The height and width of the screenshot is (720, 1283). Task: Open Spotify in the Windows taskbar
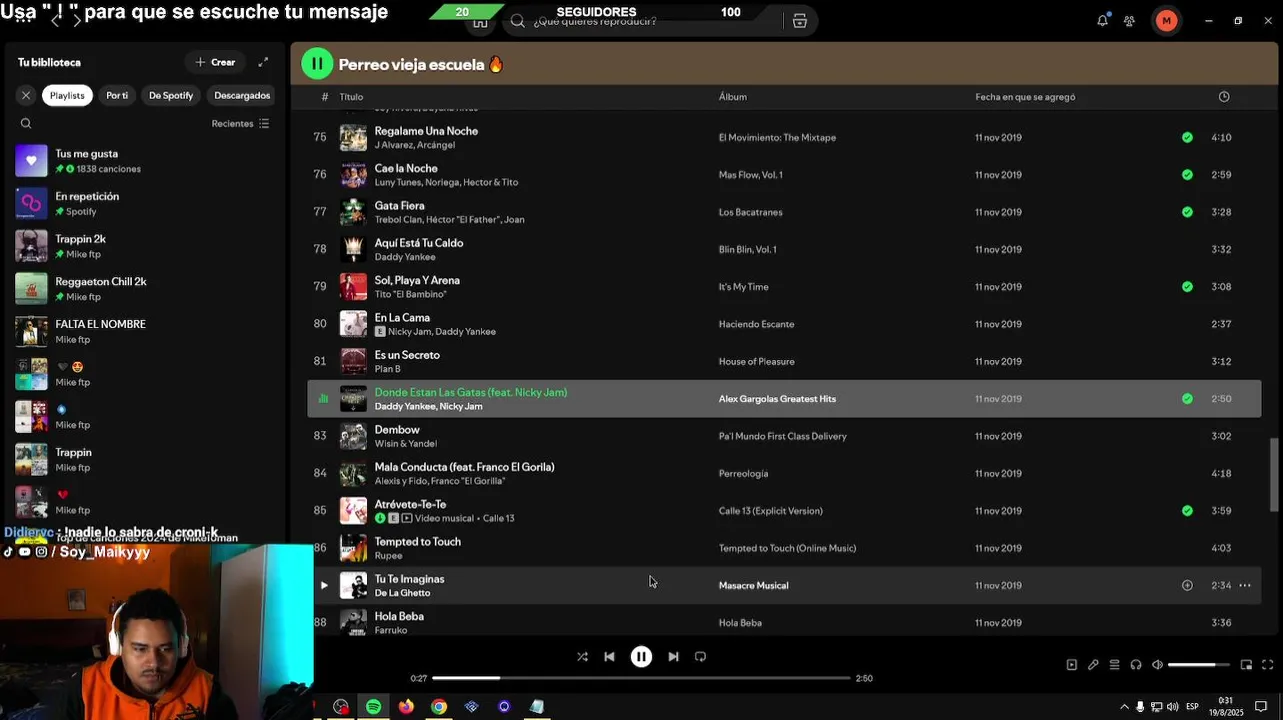(373, 706)
